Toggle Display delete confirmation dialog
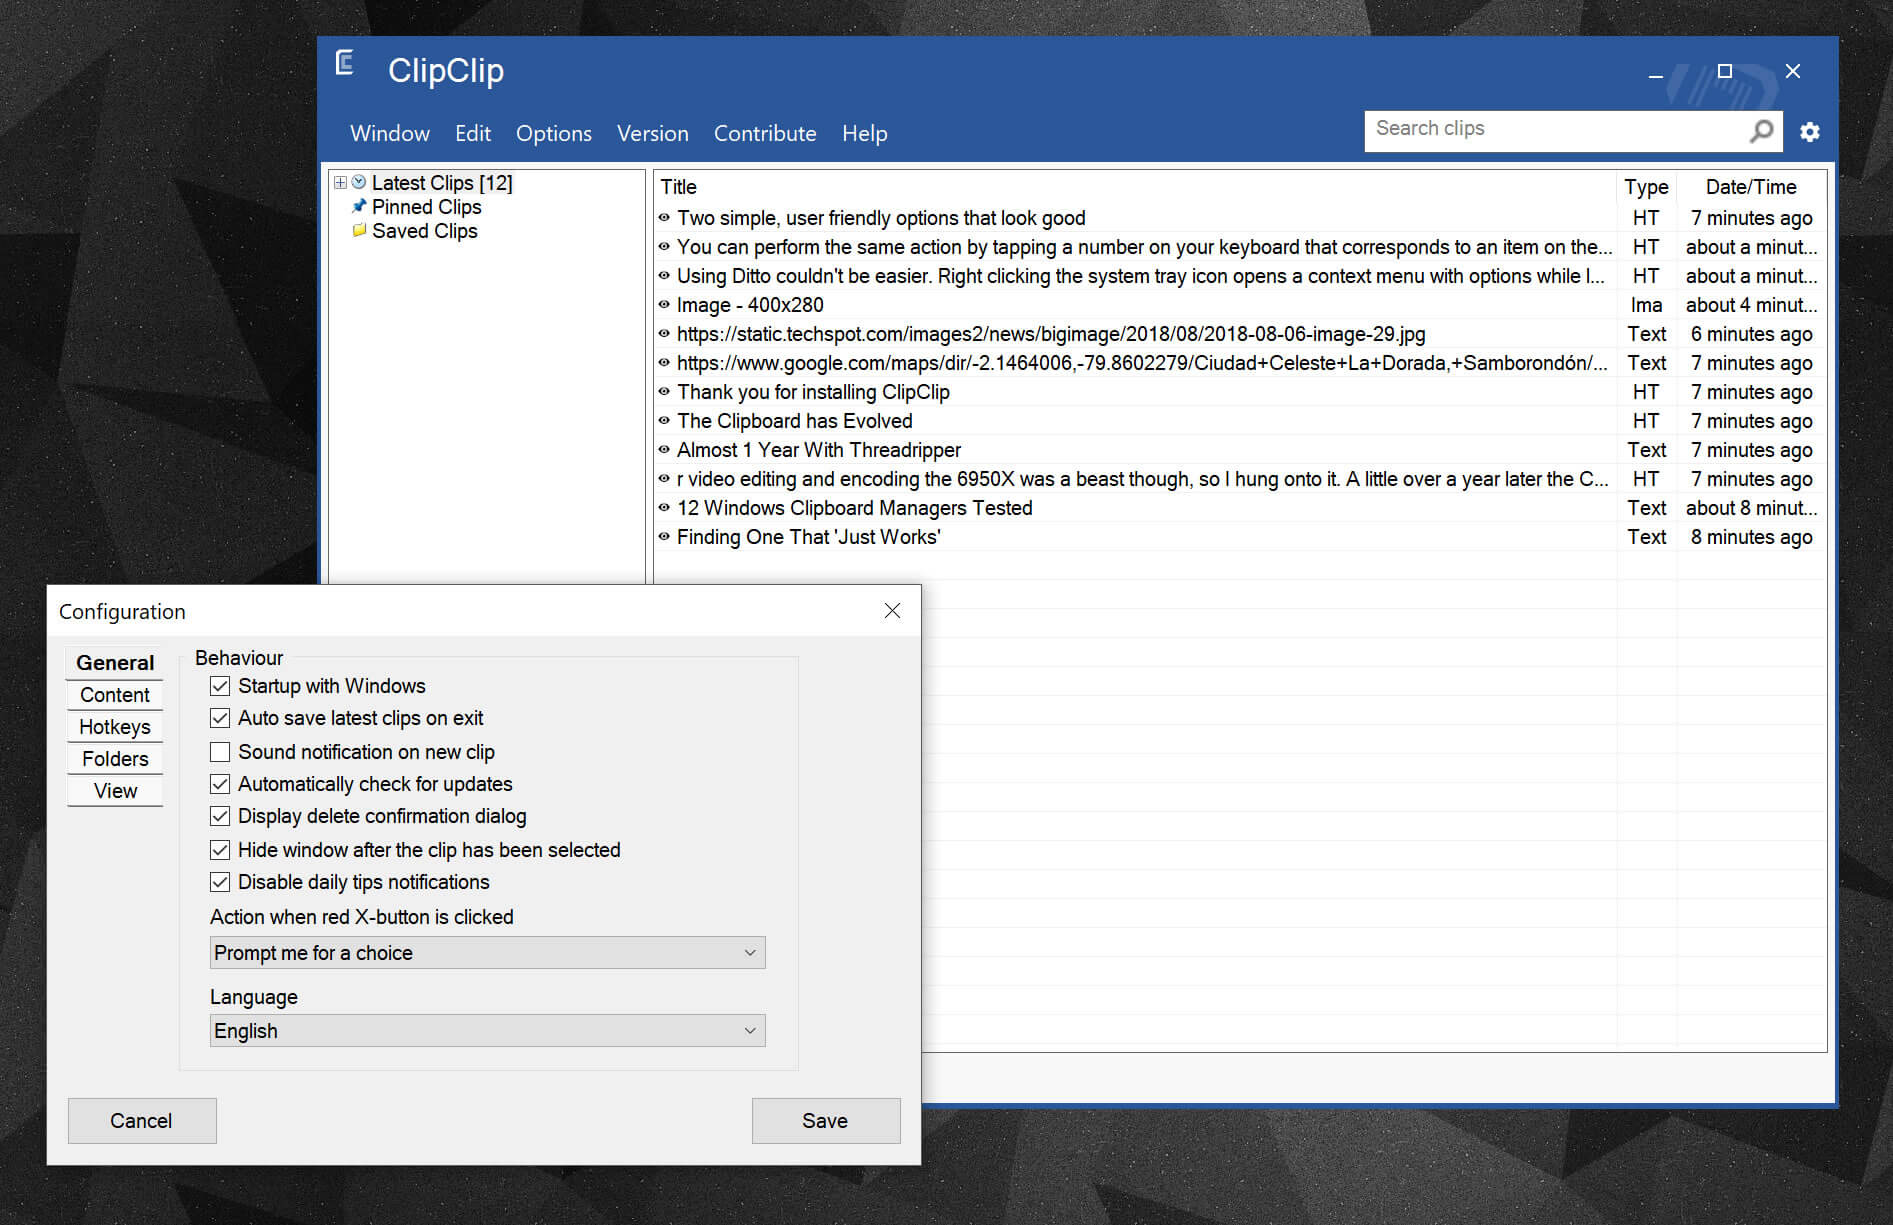 point(220,816)
